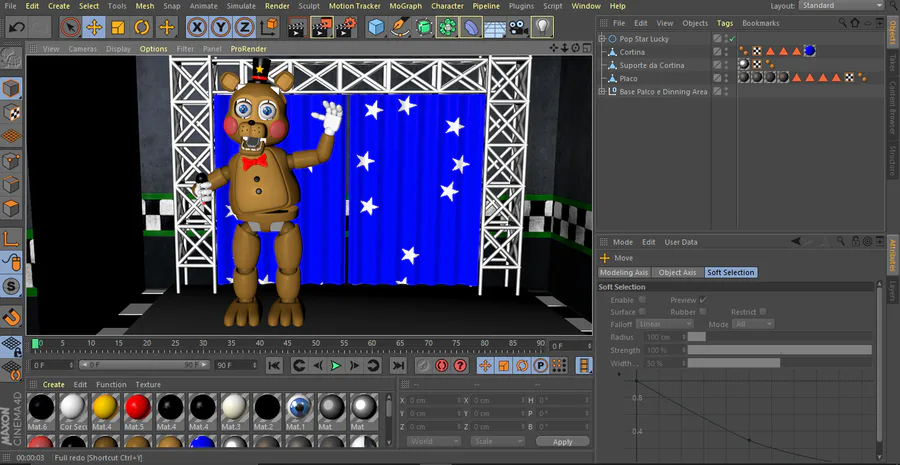Click the Undo arrow icon
The height and width of the screenshot is (465, 900).
click(16, 27)
